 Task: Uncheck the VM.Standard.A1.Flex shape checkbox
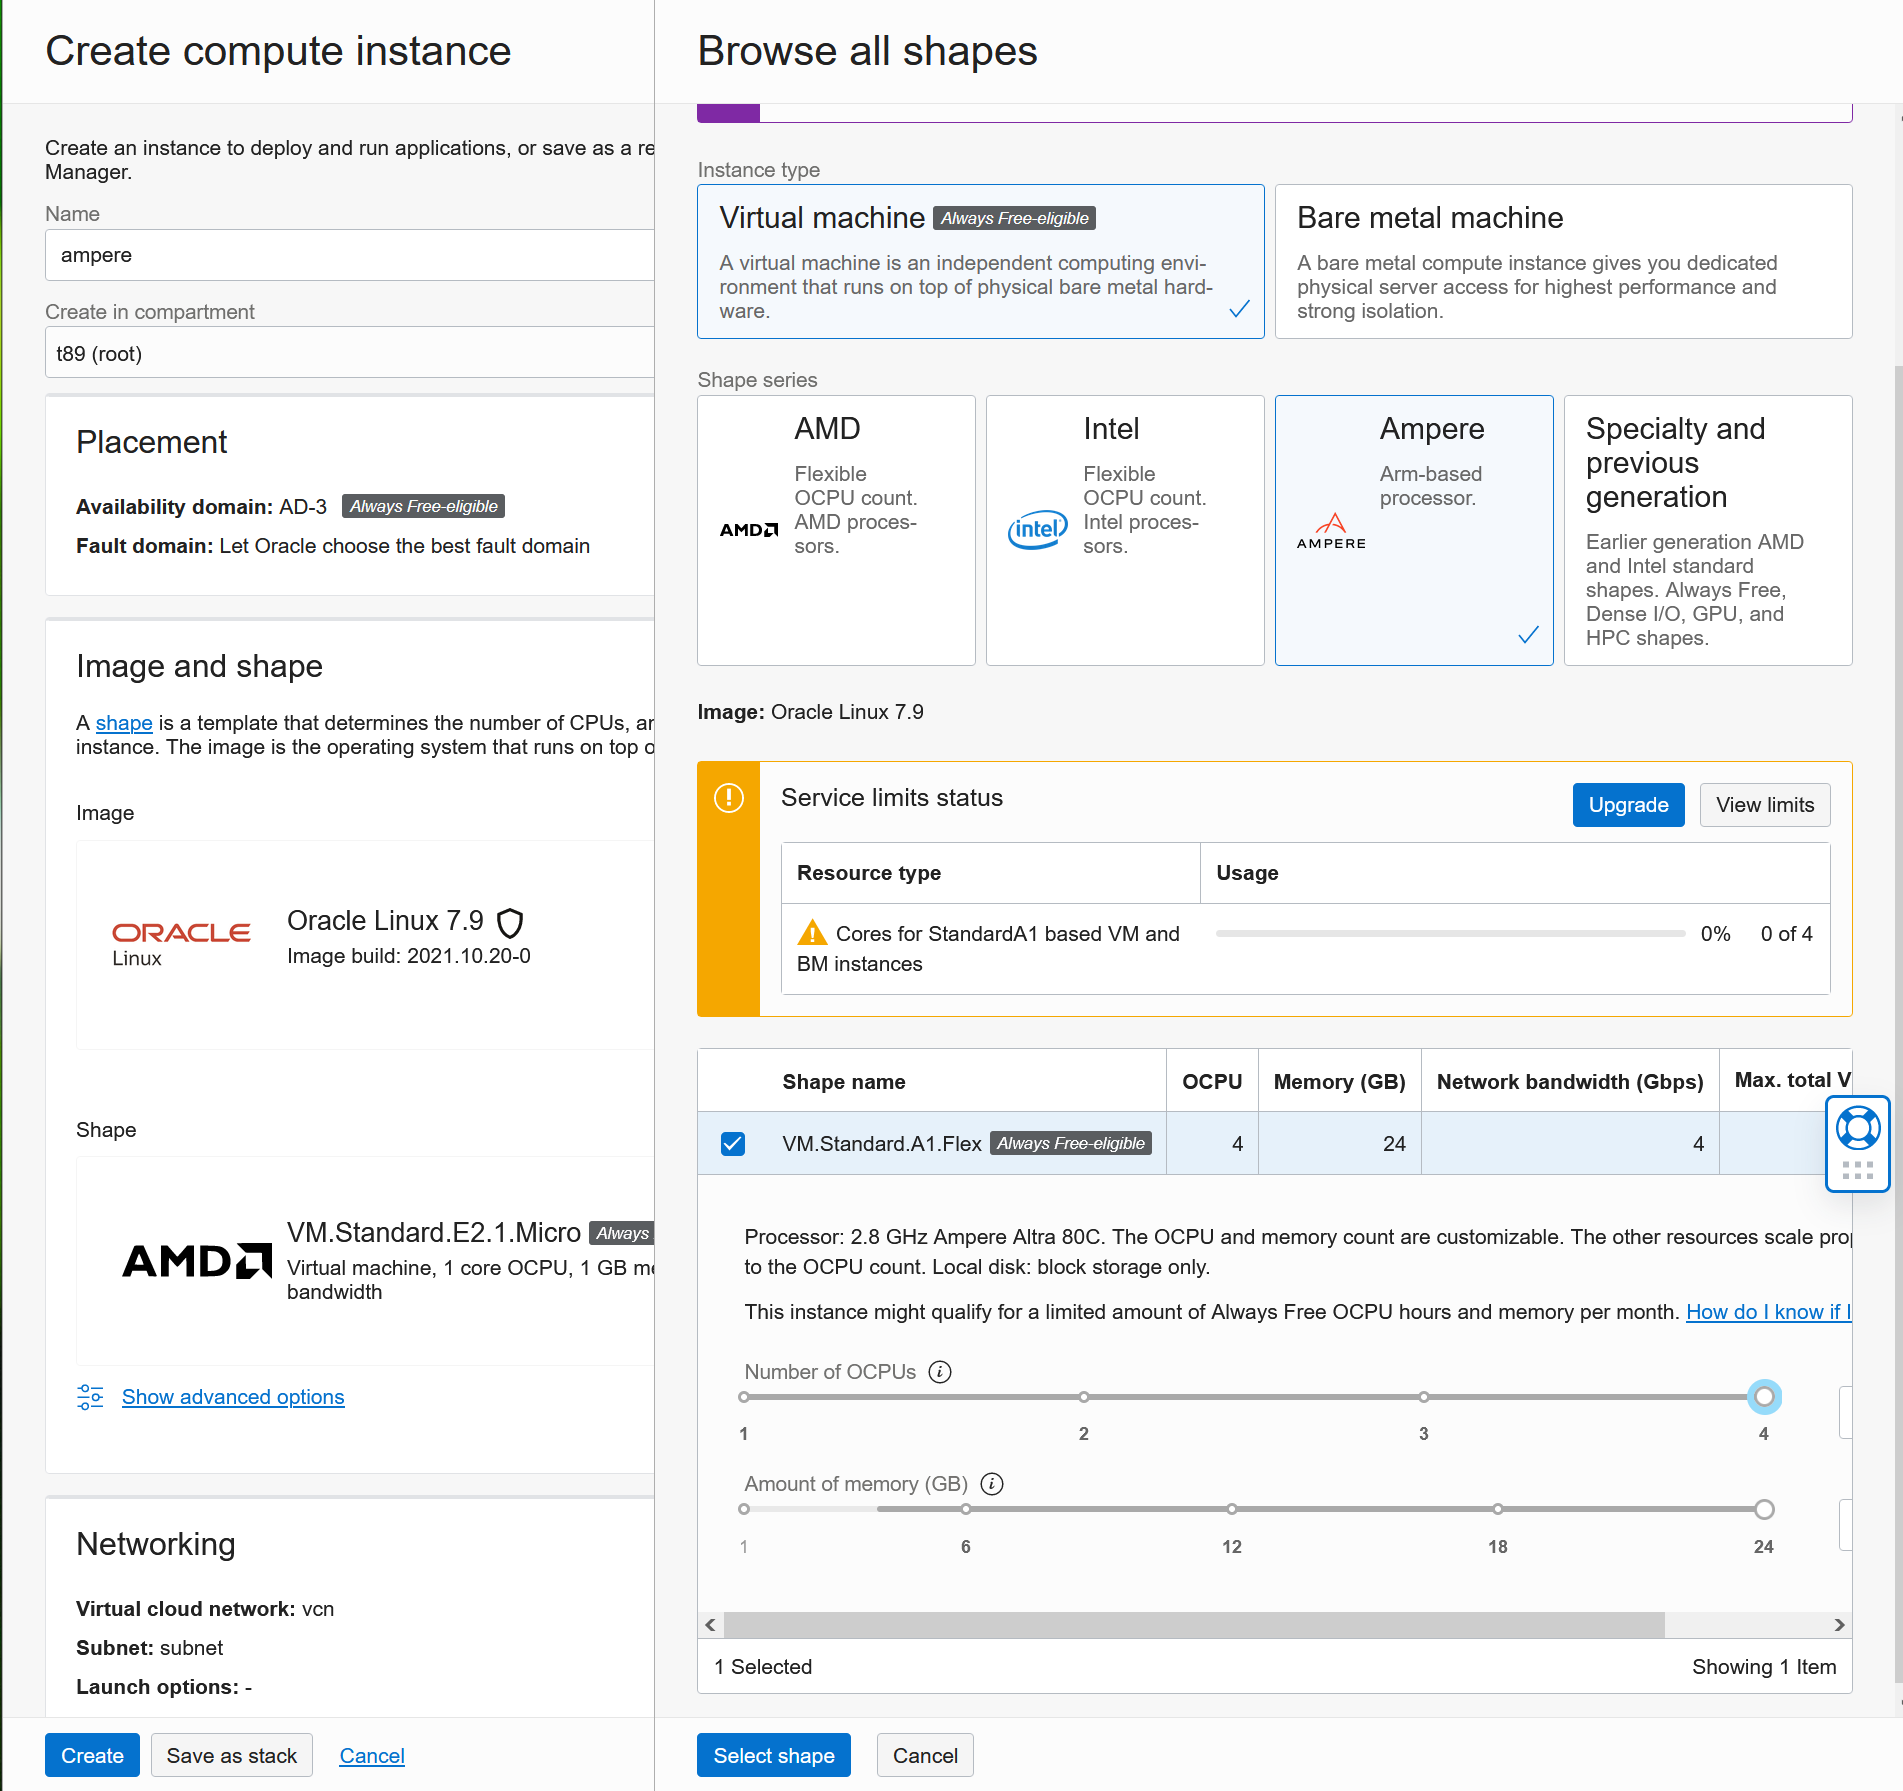(734, 1143)
